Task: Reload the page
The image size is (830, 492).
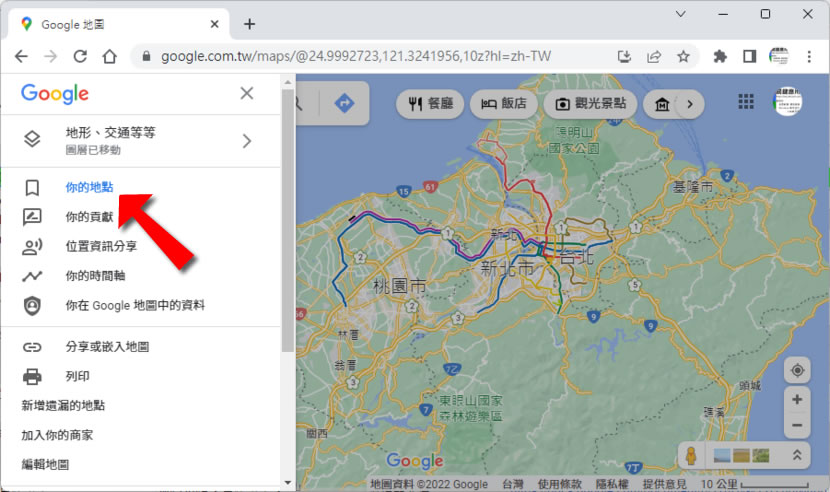Action: coord(80,56)
